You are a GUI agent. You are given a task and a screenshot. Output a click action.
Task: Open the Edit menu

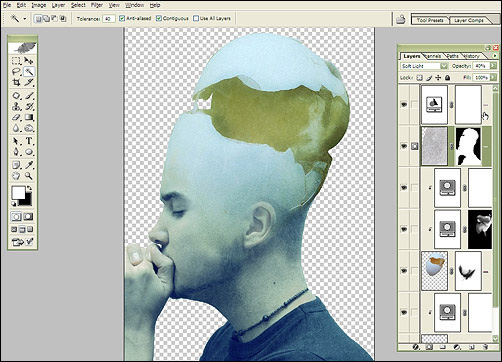point(21,5)
